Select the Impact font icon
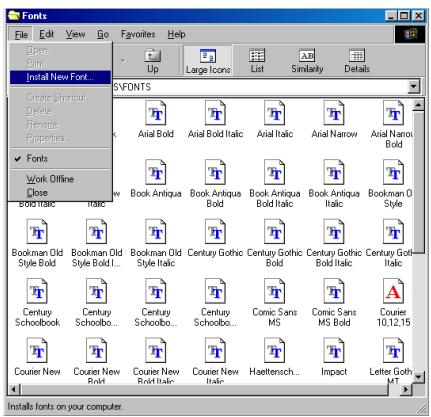 334,350
